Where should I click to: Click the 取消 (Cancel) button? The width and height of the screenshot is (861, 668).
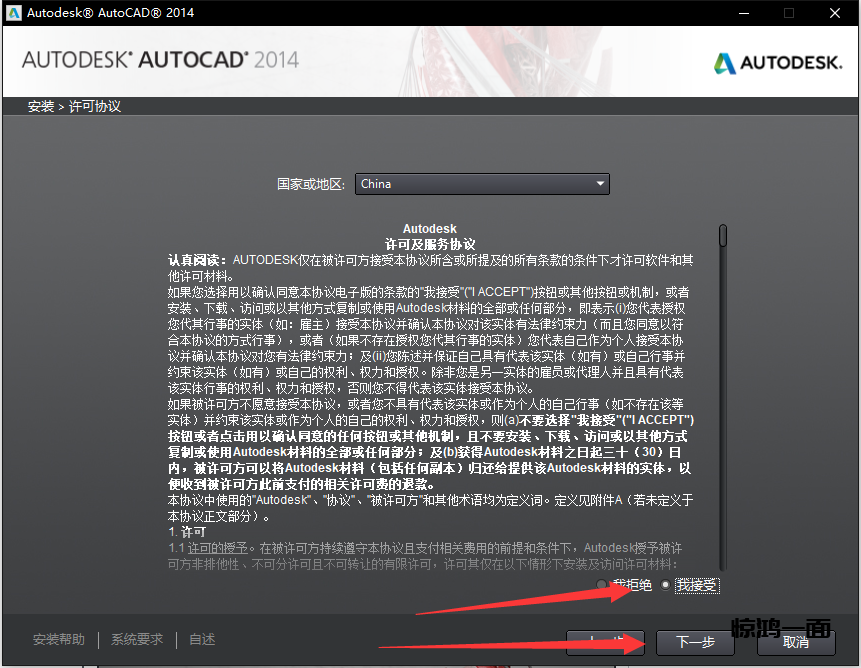click(x=796, y=642)
